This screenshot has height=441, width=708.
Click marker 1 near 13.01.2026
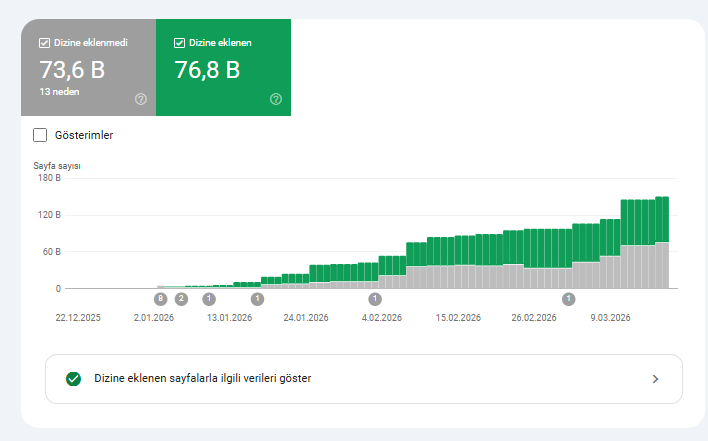(x=209, y=299)
